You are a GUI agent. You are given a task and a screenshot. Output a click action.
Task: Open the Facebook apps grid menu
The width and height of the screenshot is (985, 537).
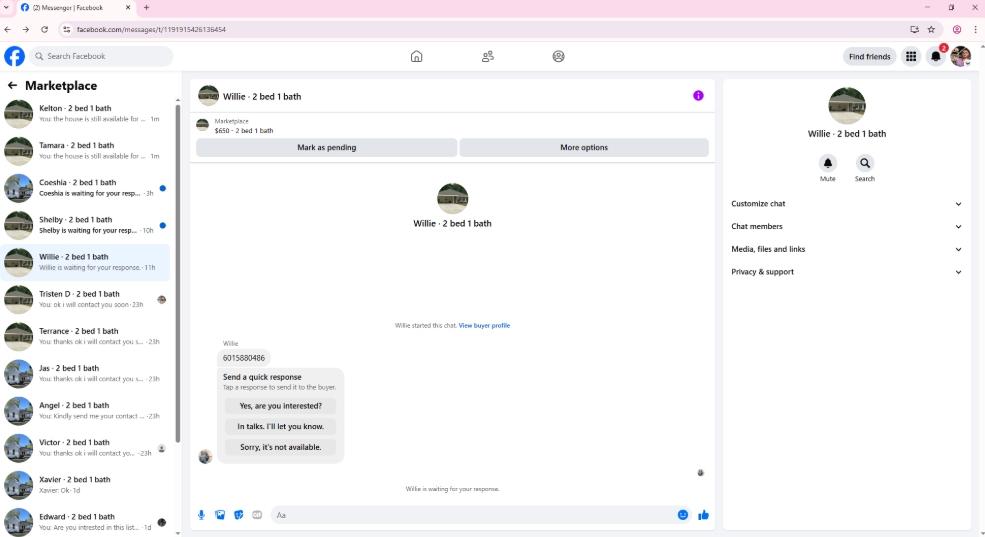tap(911, 57)
